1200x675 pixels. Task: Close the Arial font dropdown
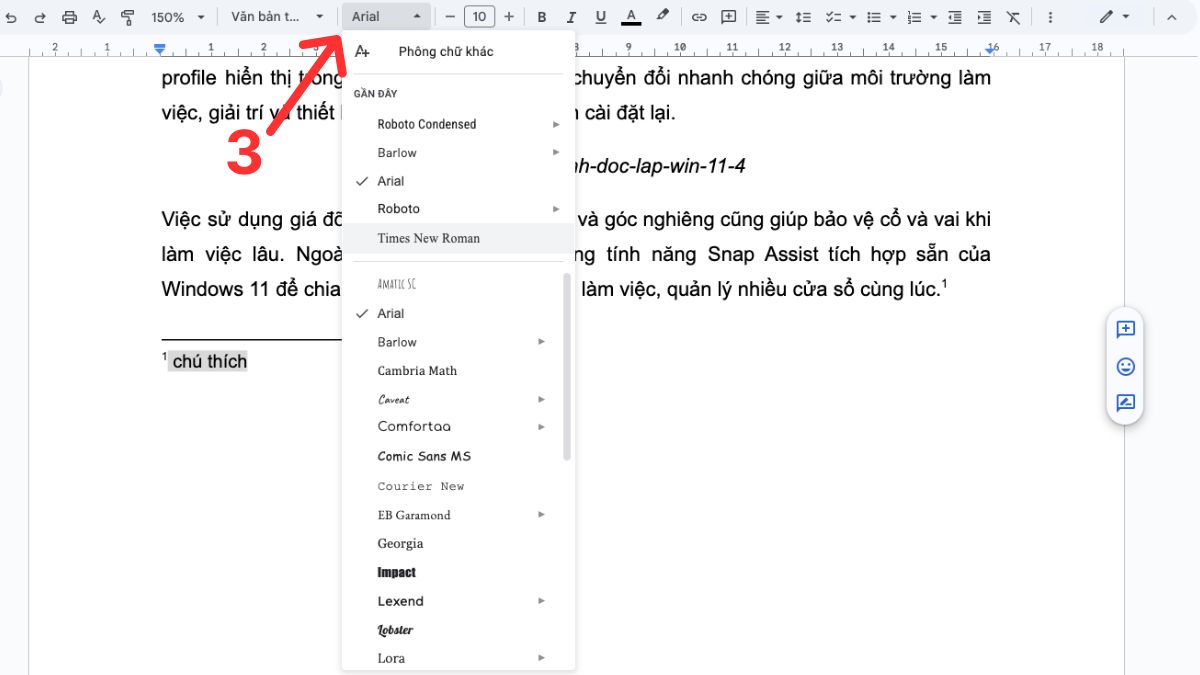coord(387,17)
